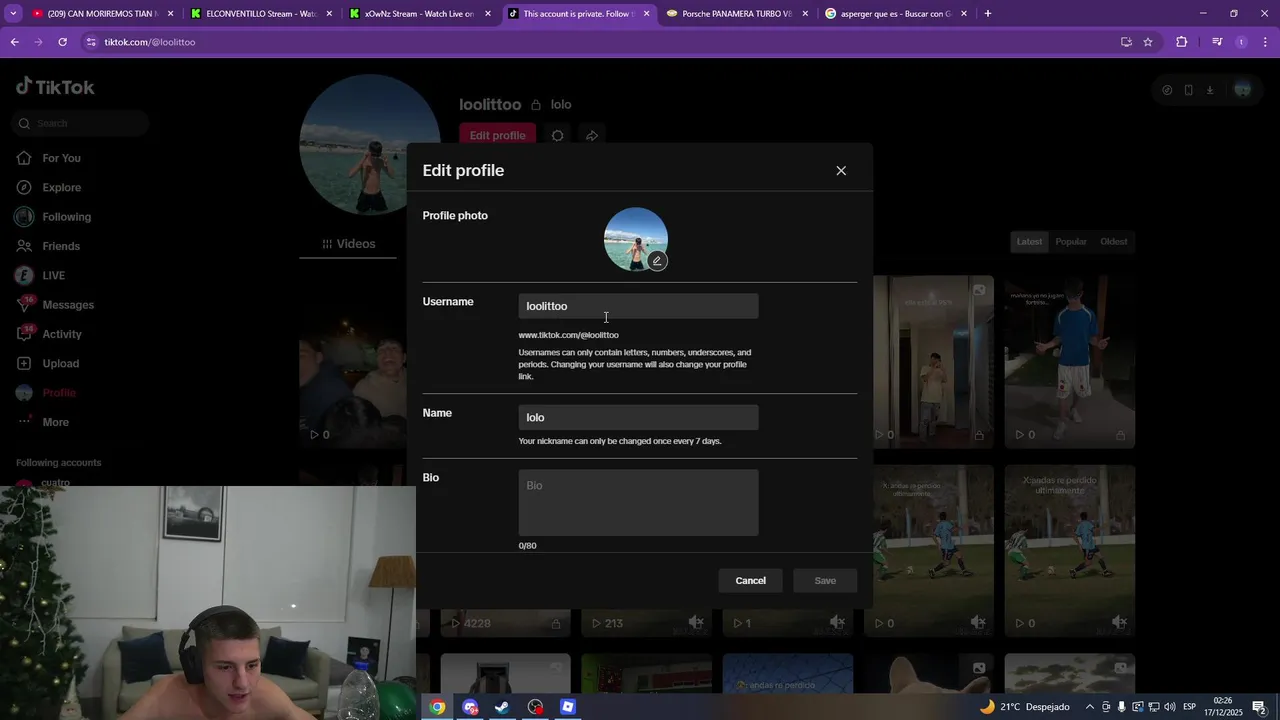Open the blue app icon in taskbar
Image resolution: width=1280 pixels, height=720 pixels.
[567, 707]
